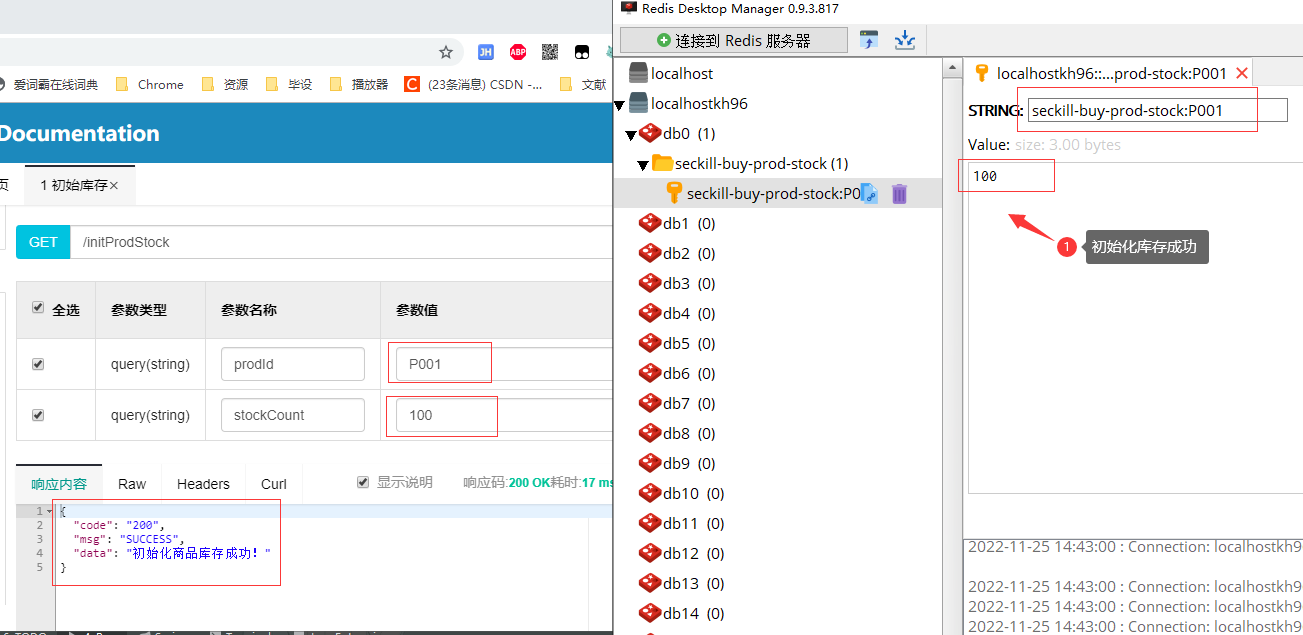Open the 文献 bookmarks folder

583,85
